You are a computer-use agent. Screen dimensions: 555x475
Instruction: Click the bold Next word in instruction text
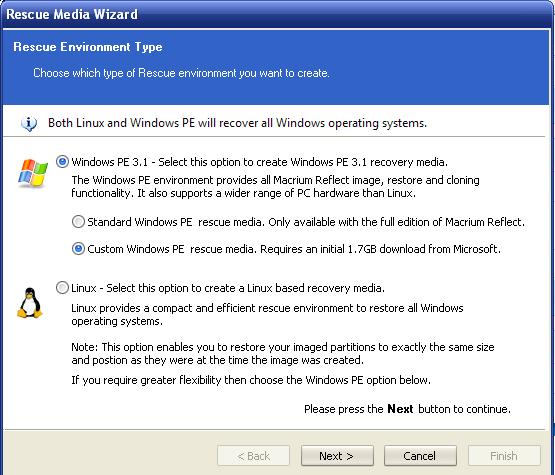click(x=400, y=409)
